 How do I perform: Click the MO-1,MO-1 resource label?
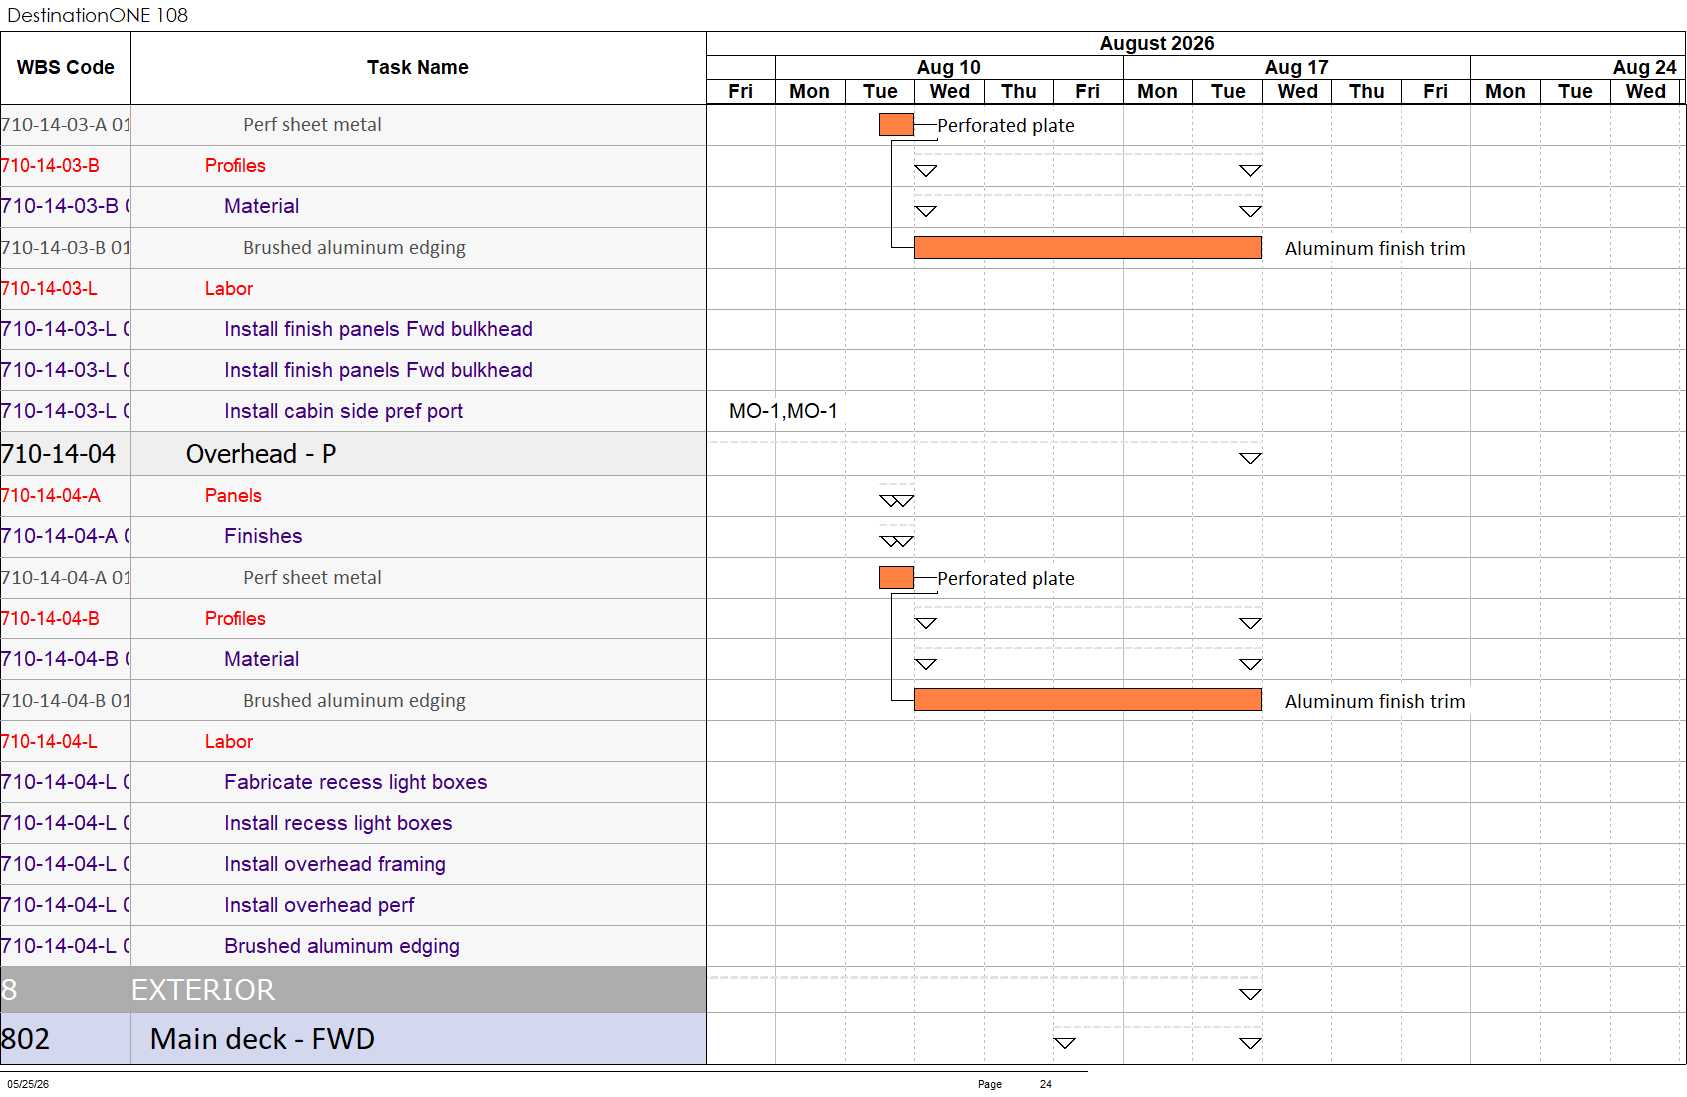(x=783, y=411)
